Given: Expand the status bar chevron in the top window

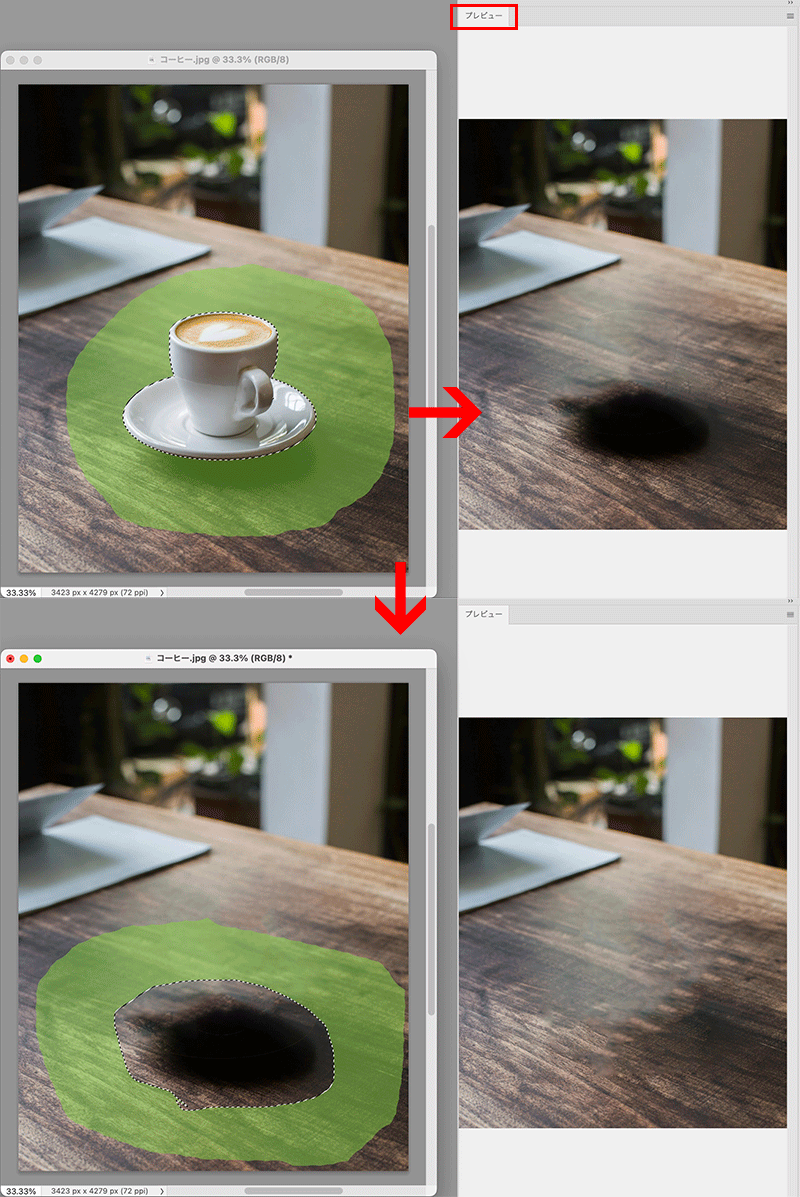Looking at the screenshot, I should point(162,593).
